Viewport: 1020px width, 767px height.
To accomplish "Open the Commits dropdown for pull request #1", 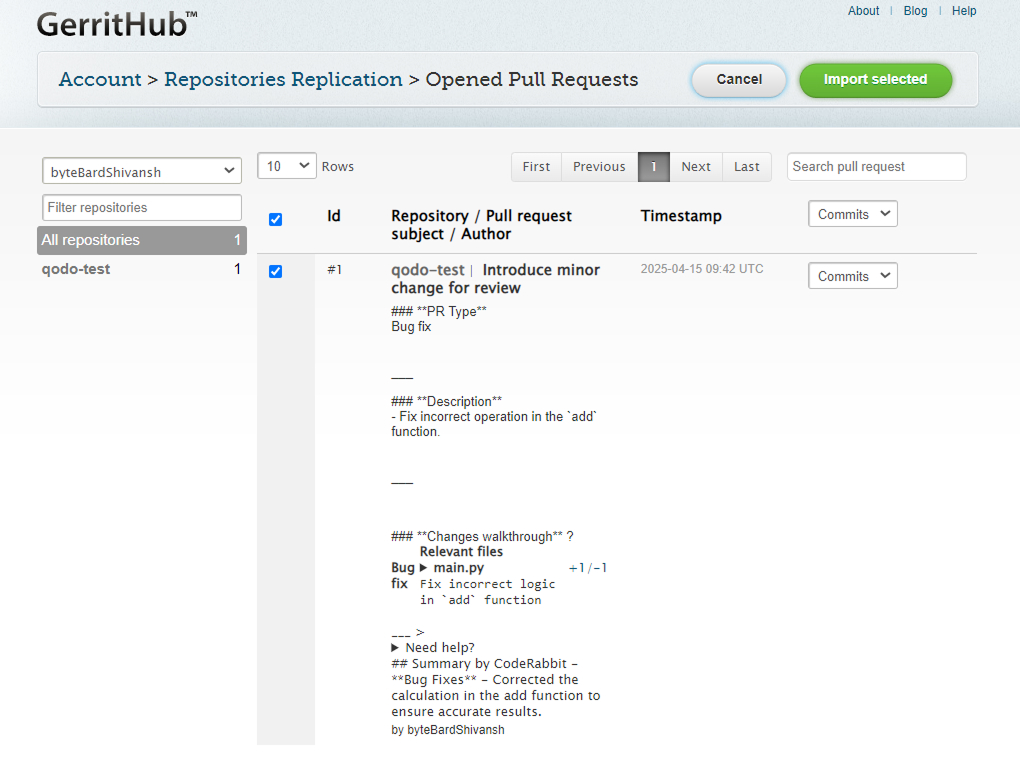I will pyautogui.click(x=853, y=276).
